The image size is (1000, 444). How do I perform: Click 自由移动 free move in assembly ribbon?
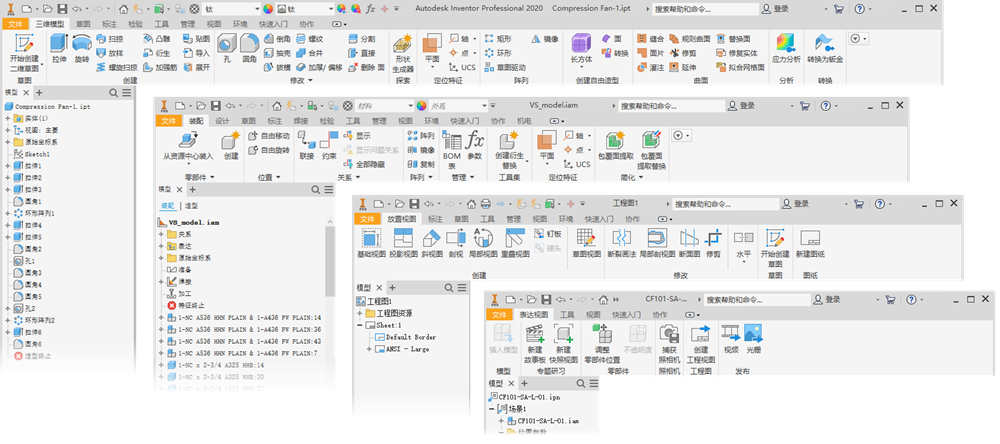[x=270, y=136]
